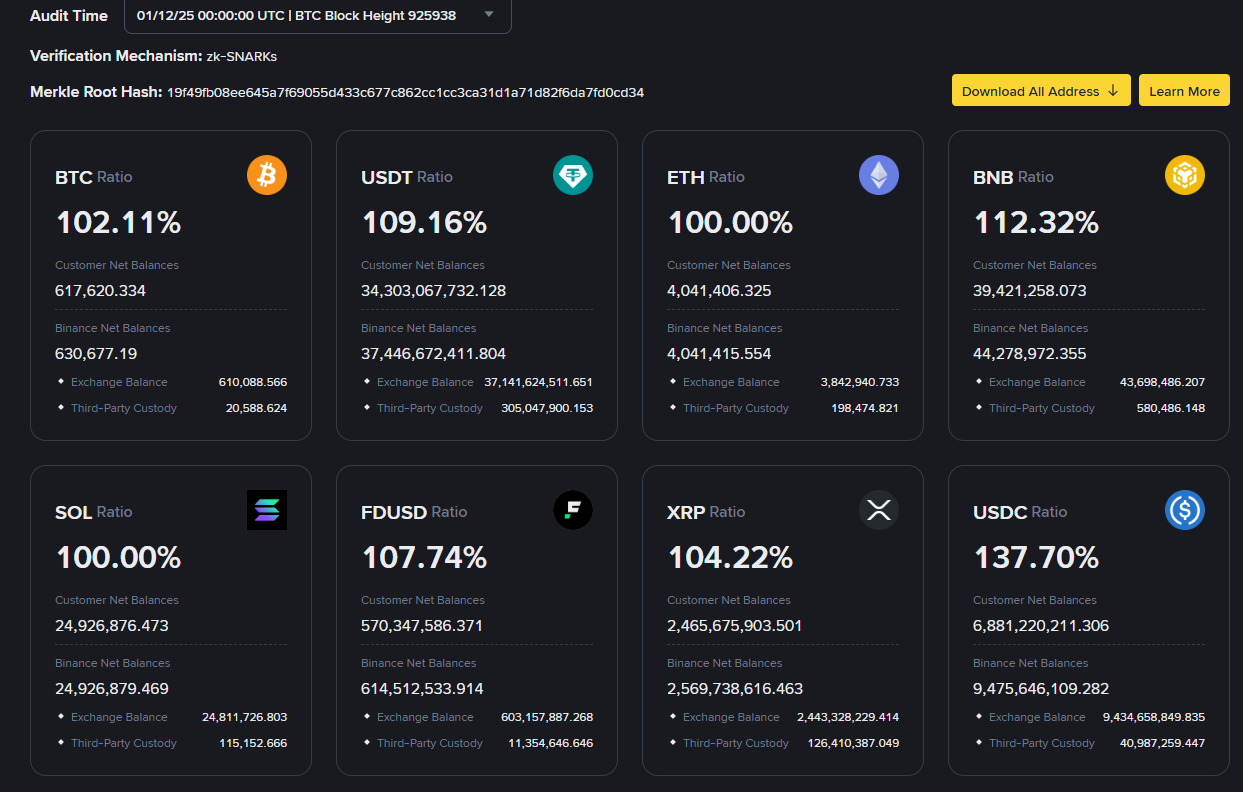The width and height of the screenshot is (1243, 792).
Task: Click the USDC ratio 137.70% value
Action: 1036,557
